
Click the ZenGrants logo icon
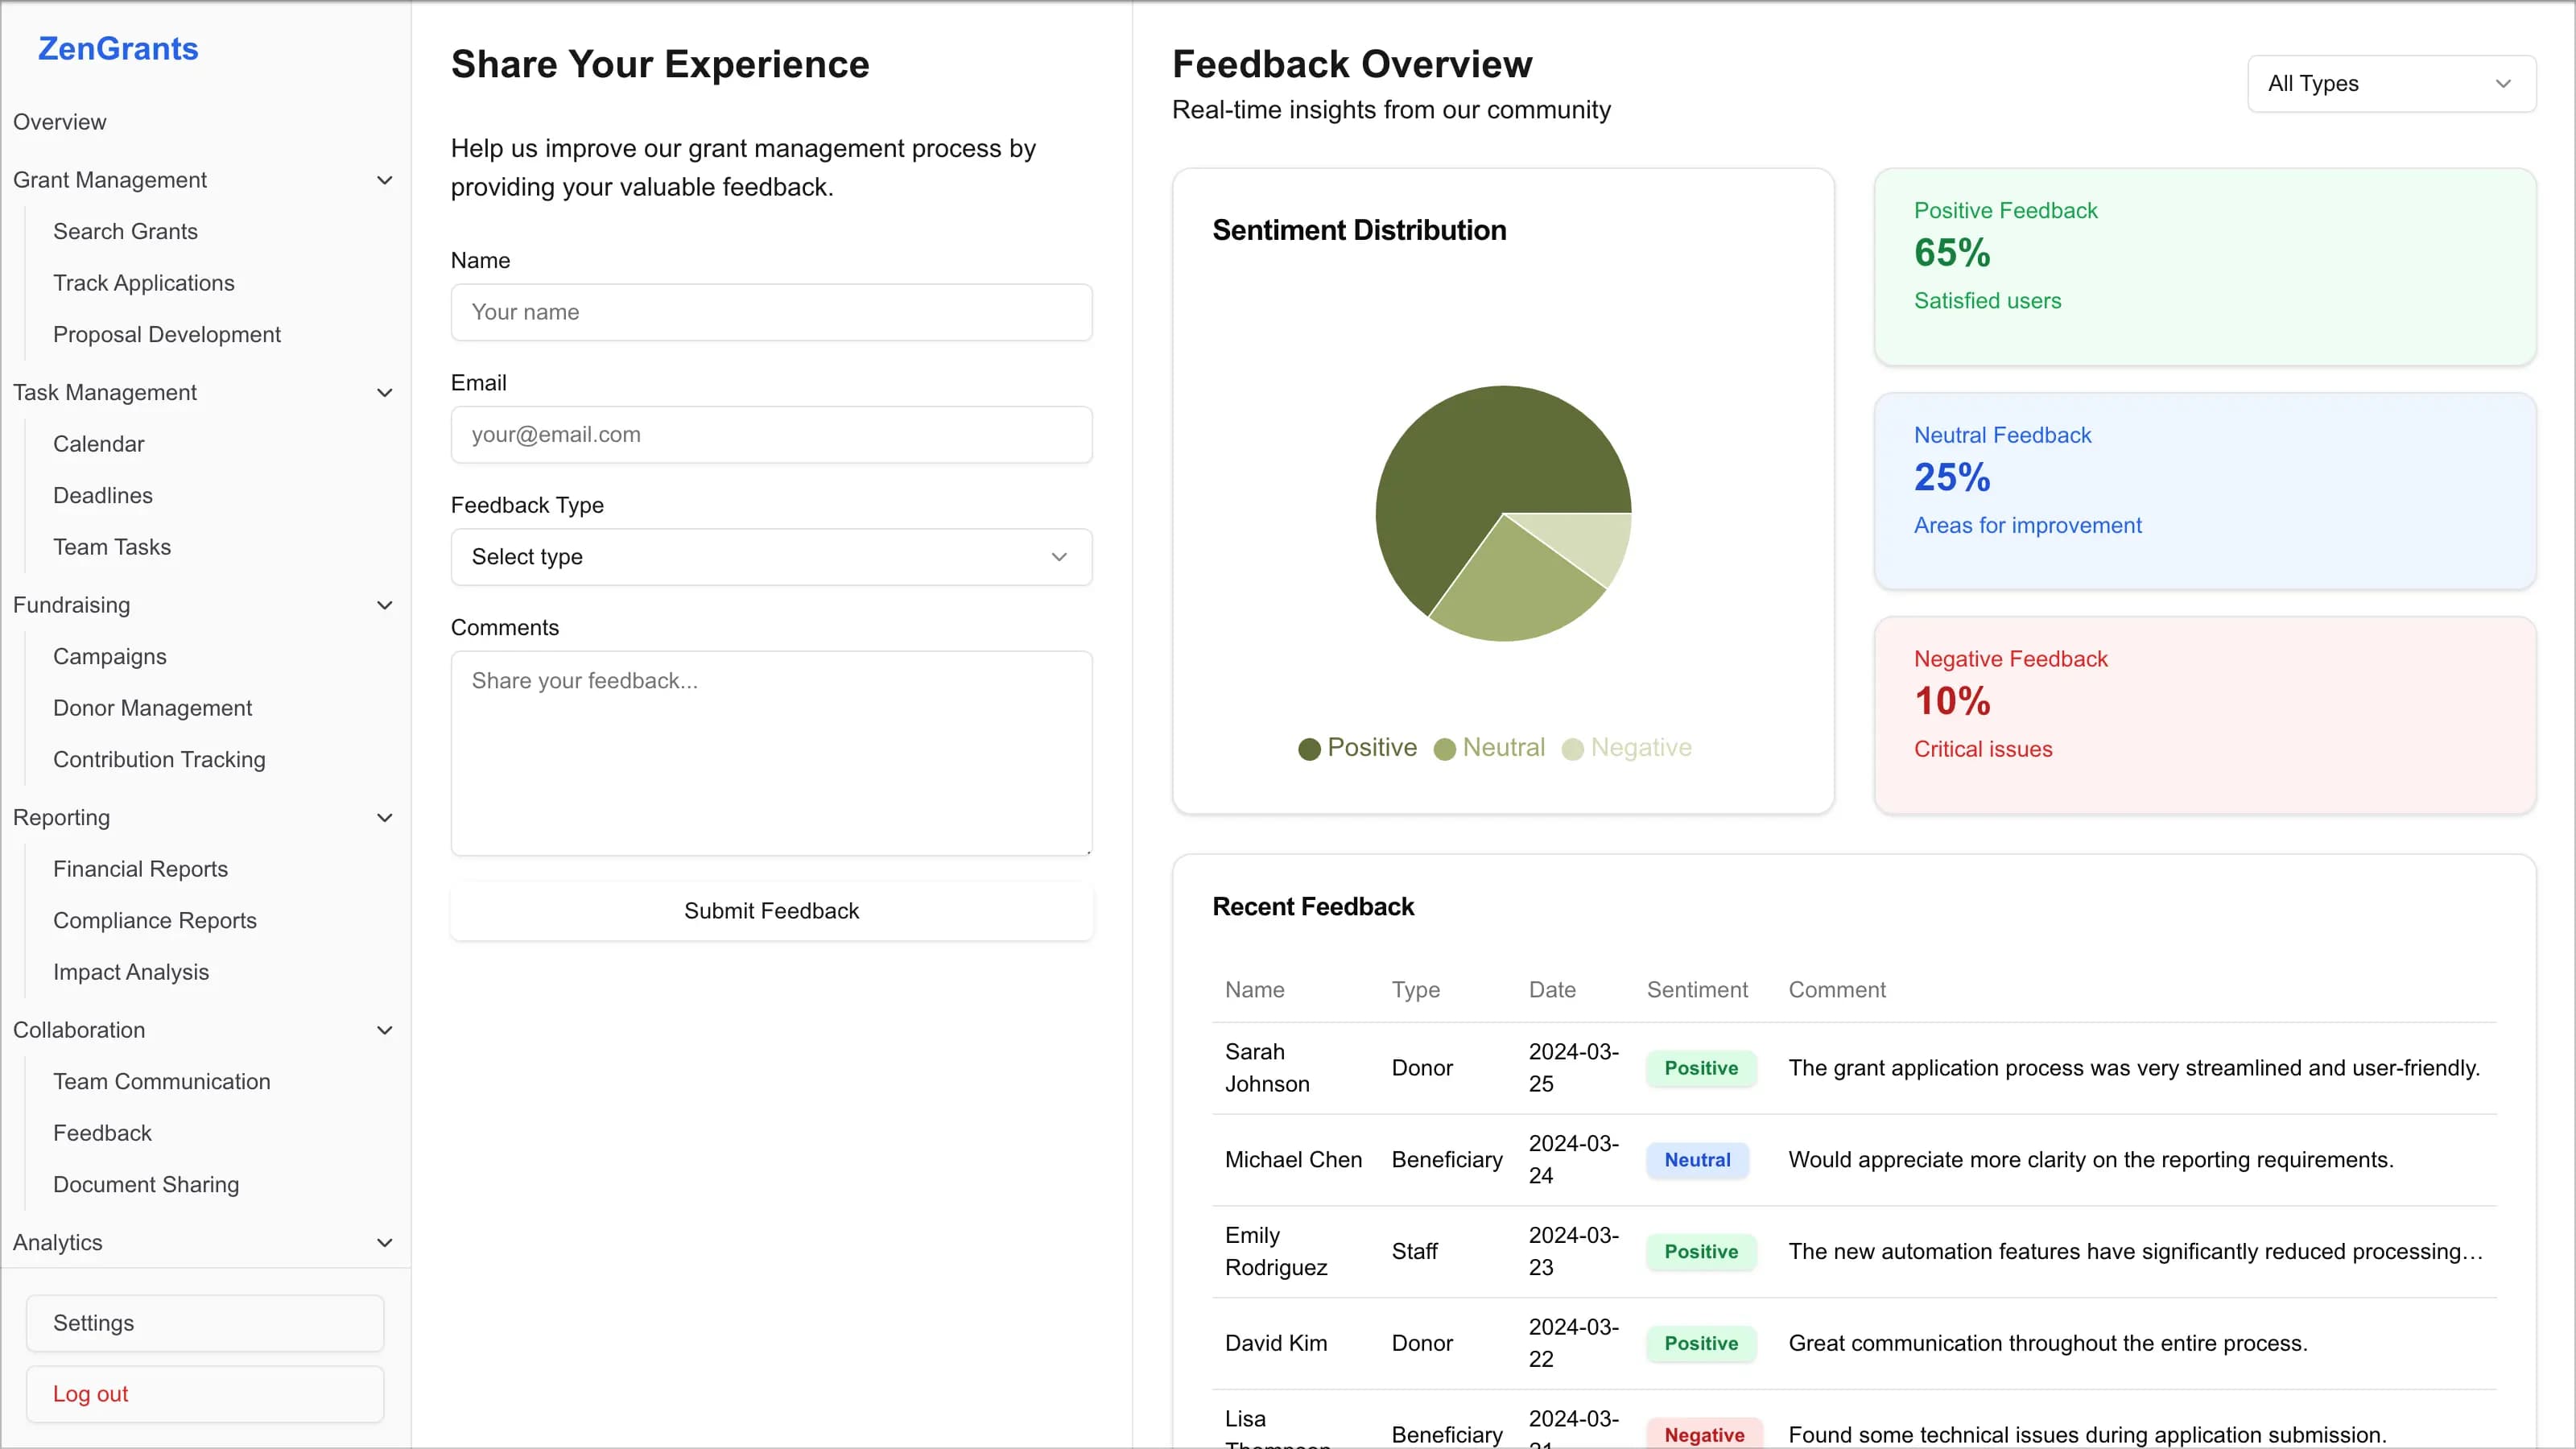pos(118,47)
